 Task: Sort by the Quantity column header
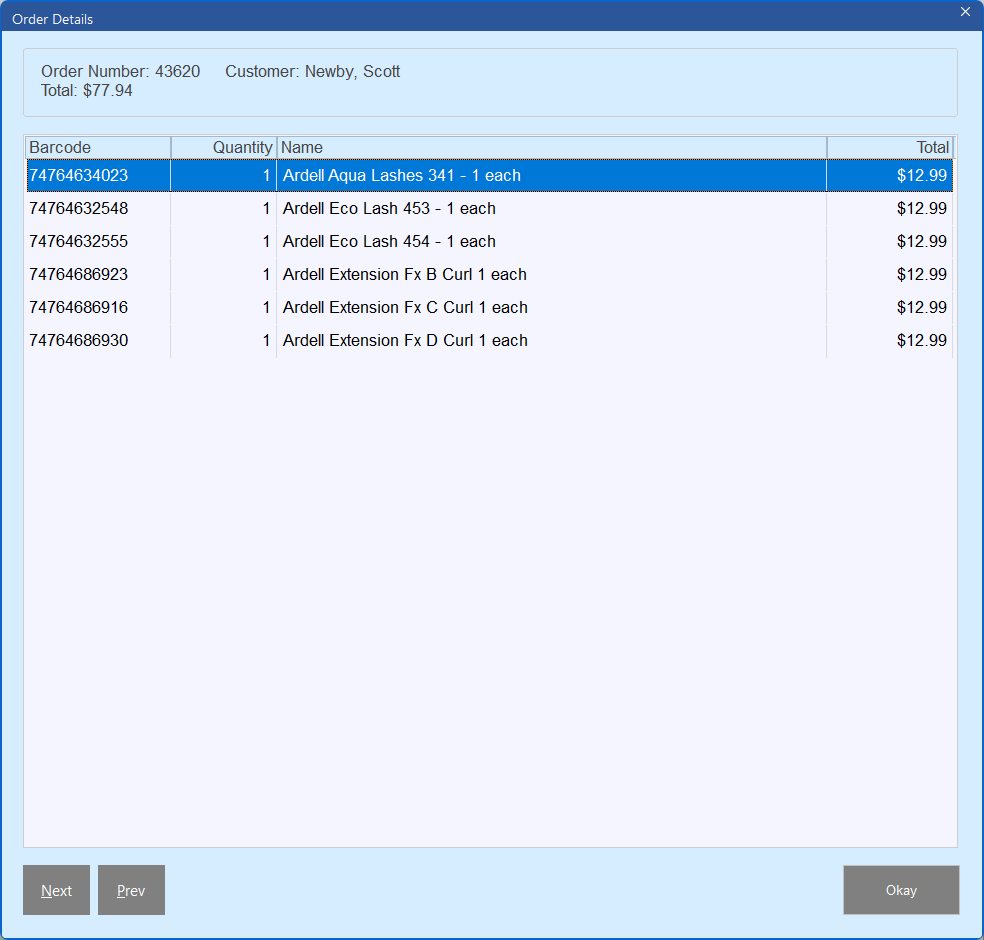(224, 147)
